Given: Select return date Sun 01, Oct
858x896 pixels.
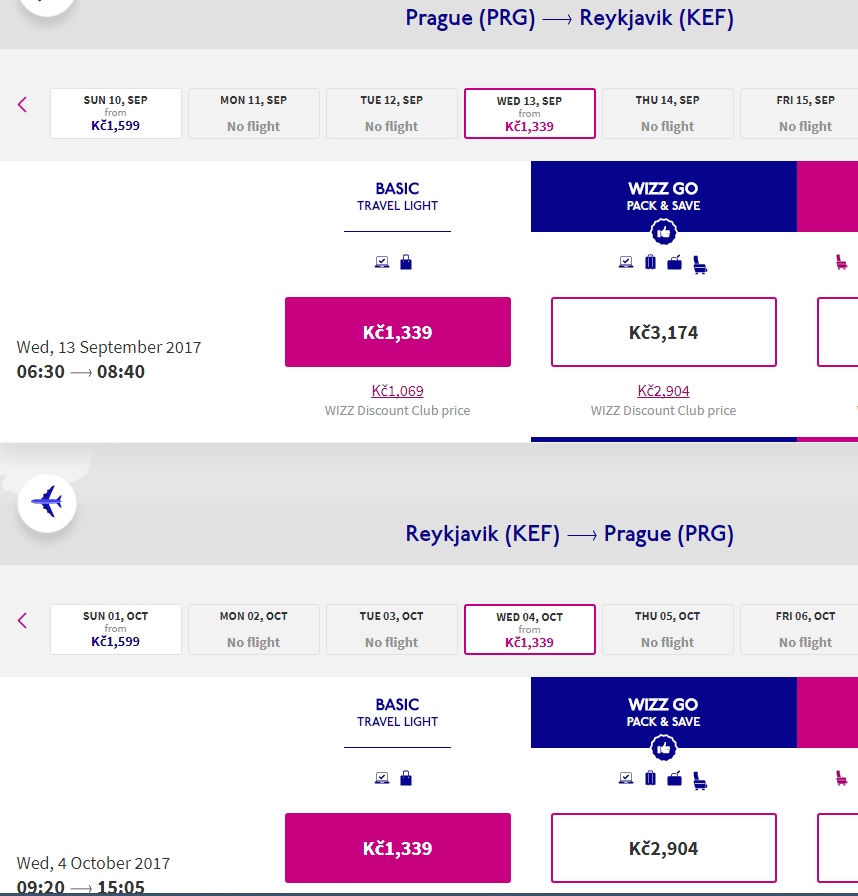Looking at the screenshot, I should coord(116,629).
